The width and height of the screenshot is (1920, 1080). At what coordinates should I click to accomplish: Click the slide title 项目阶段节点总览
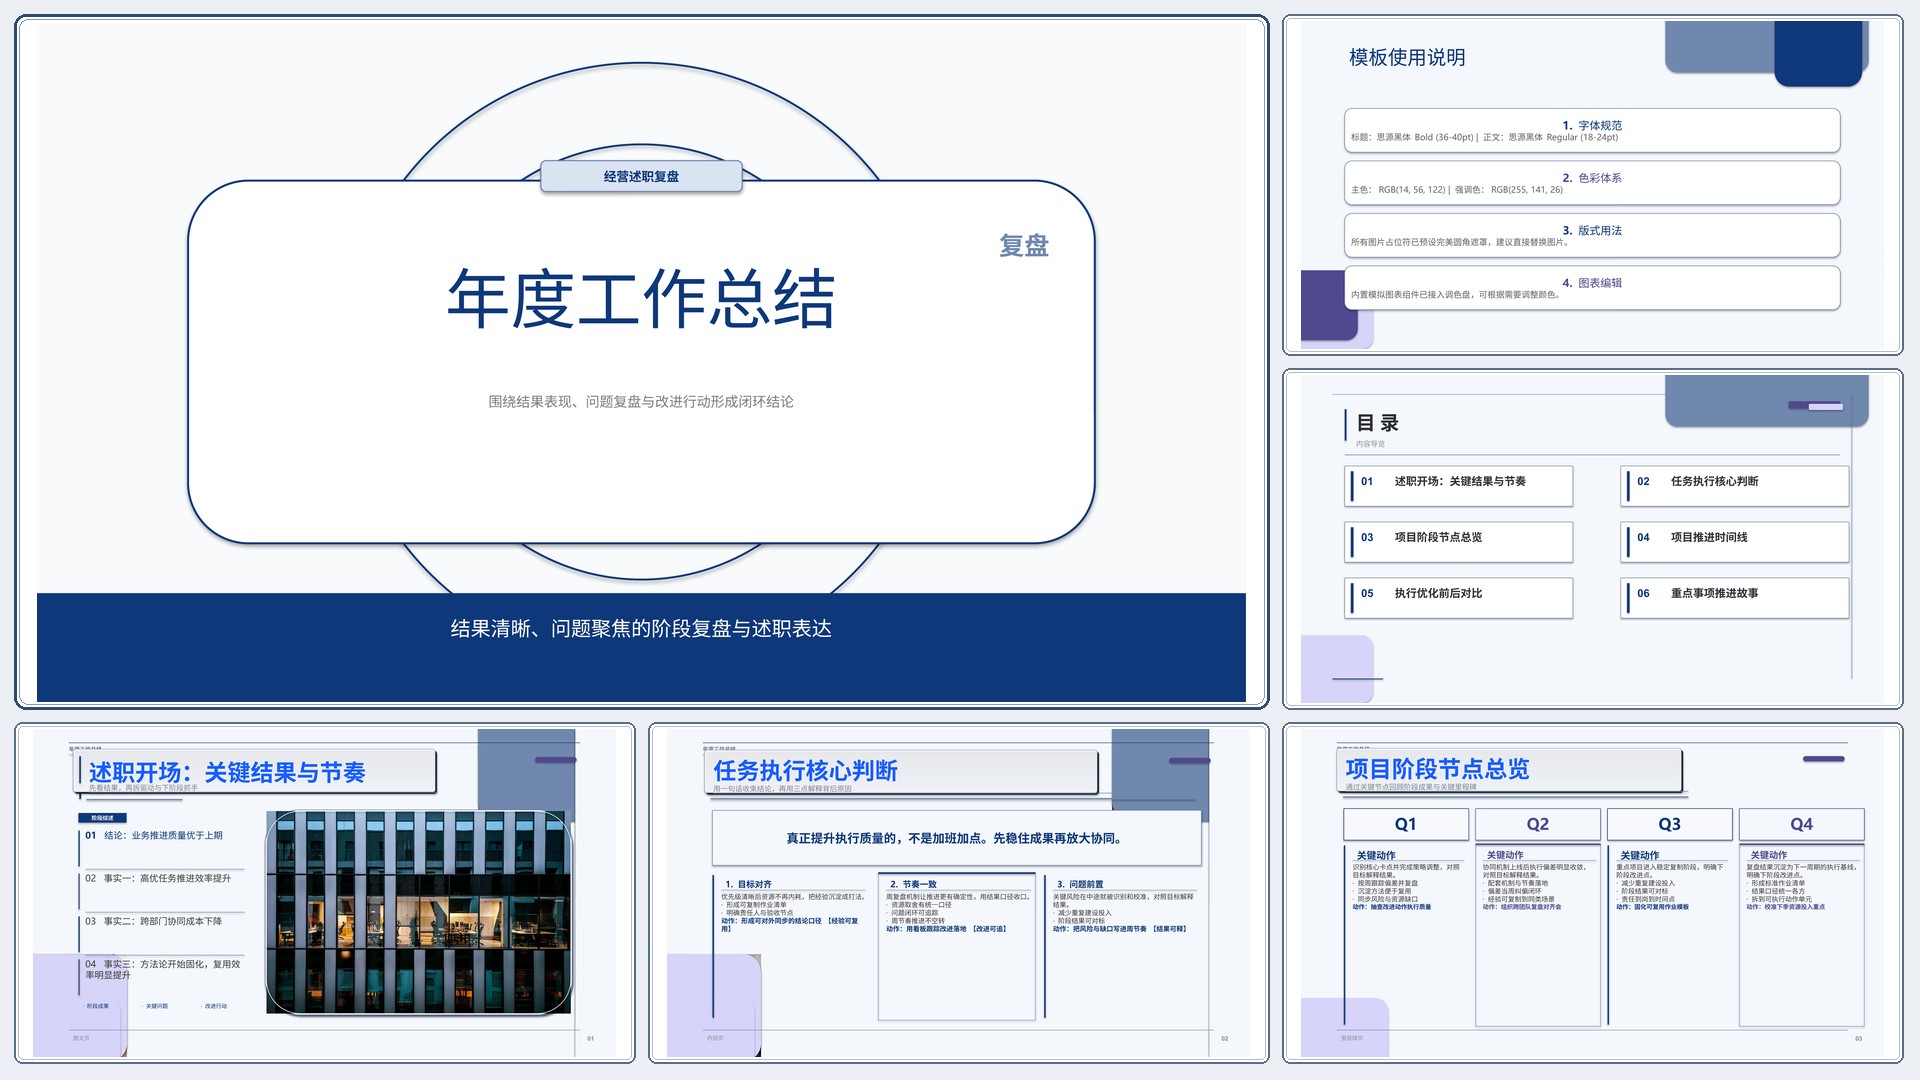point(1437,769)
